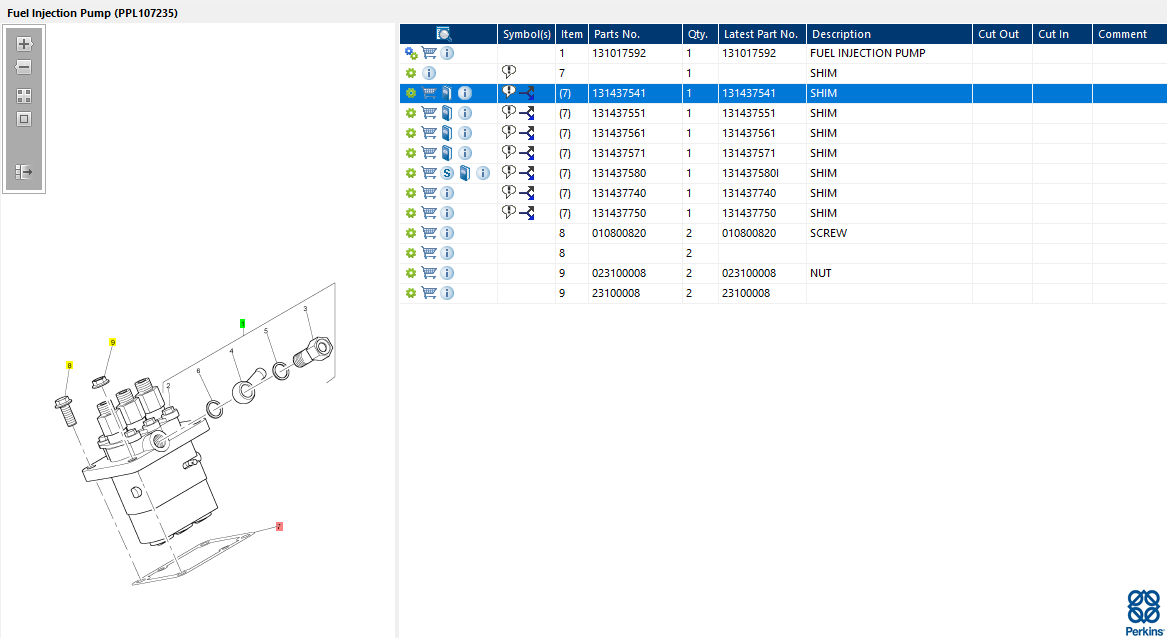Select the NUT description cell
The width and height of the screenshot is (1167, 638).
[x=889, y=273]
